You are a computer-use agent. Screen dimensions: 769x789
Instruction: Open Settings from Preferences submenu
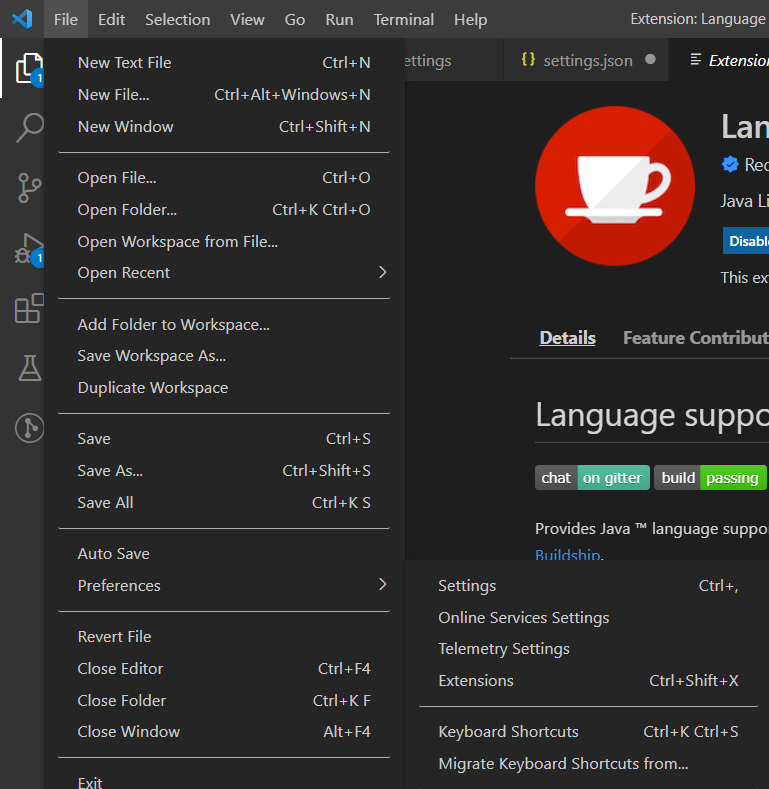tap(588, 586)
